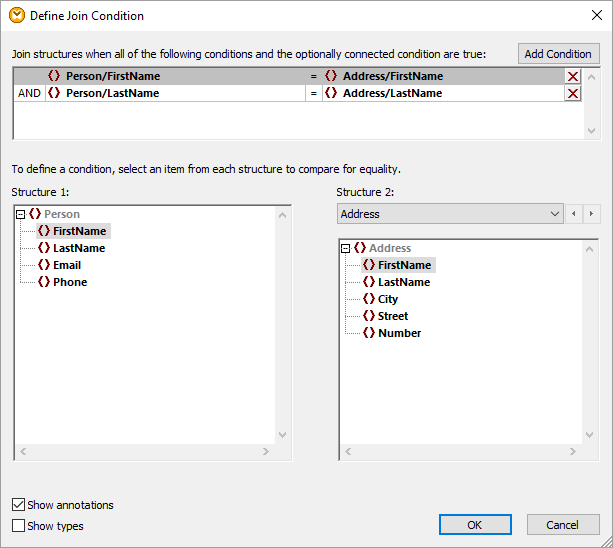Cancel the join condition dialog

tap(562, 525)
